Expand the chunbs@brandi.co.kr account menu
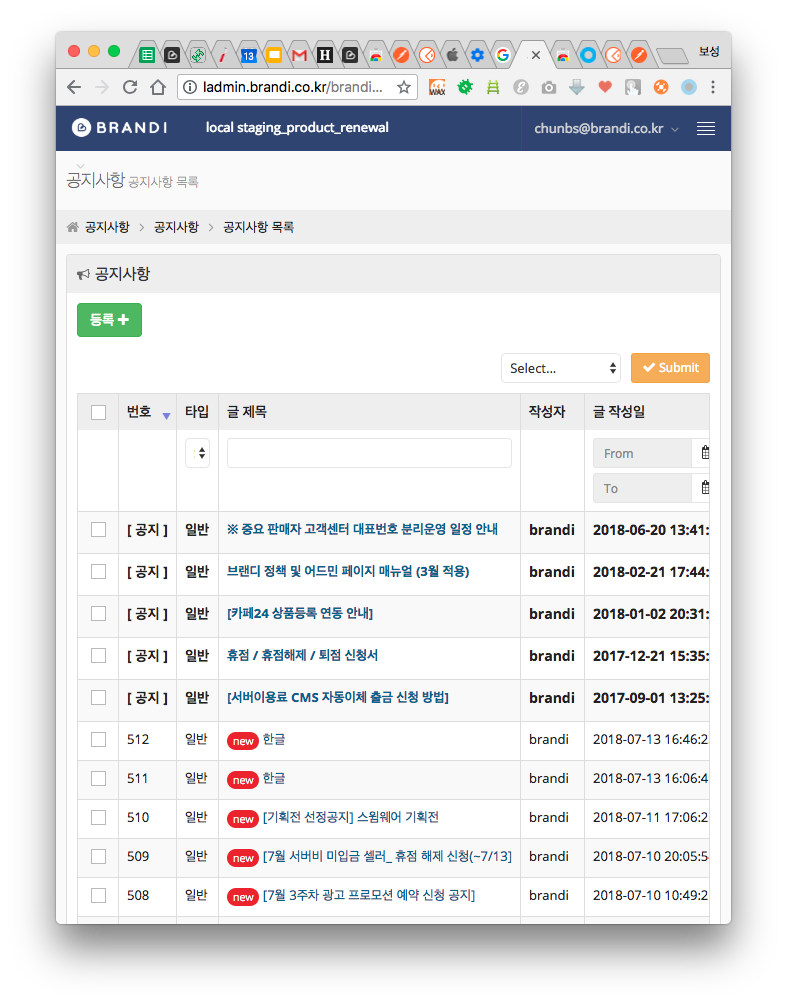This screenshot has width=787, height=1004. 606,128
